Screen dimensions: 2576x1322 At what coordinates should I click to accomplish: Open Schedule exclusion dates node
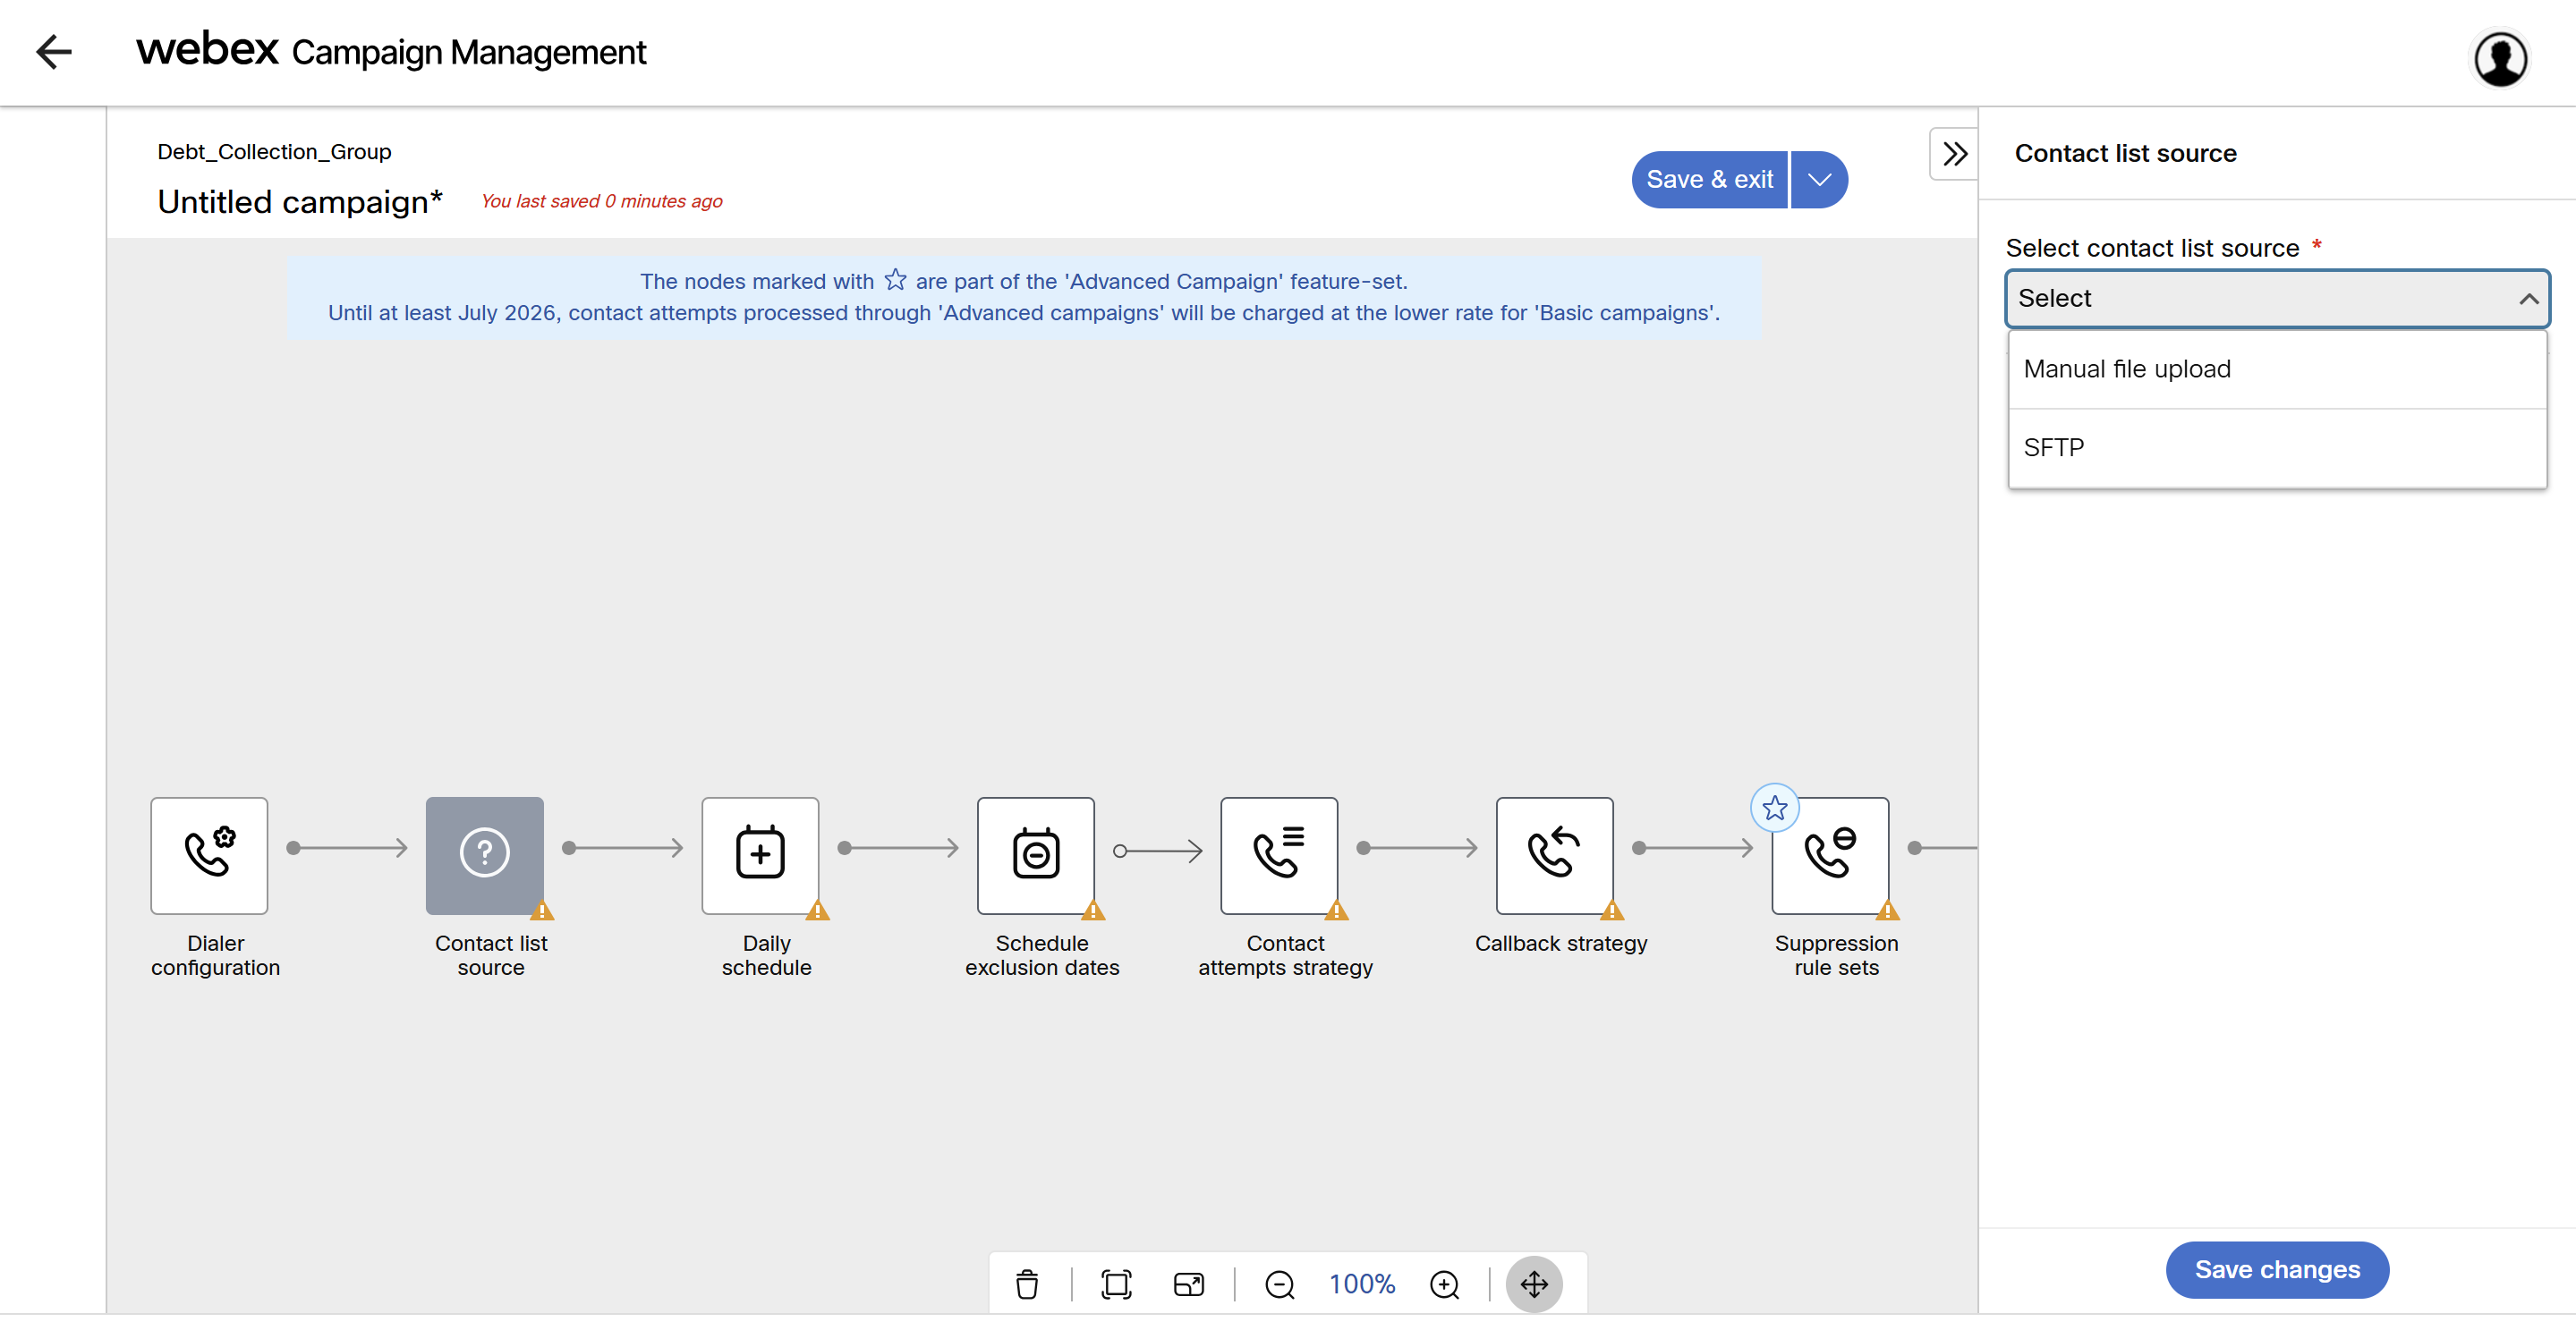(x=1035, y=854)
